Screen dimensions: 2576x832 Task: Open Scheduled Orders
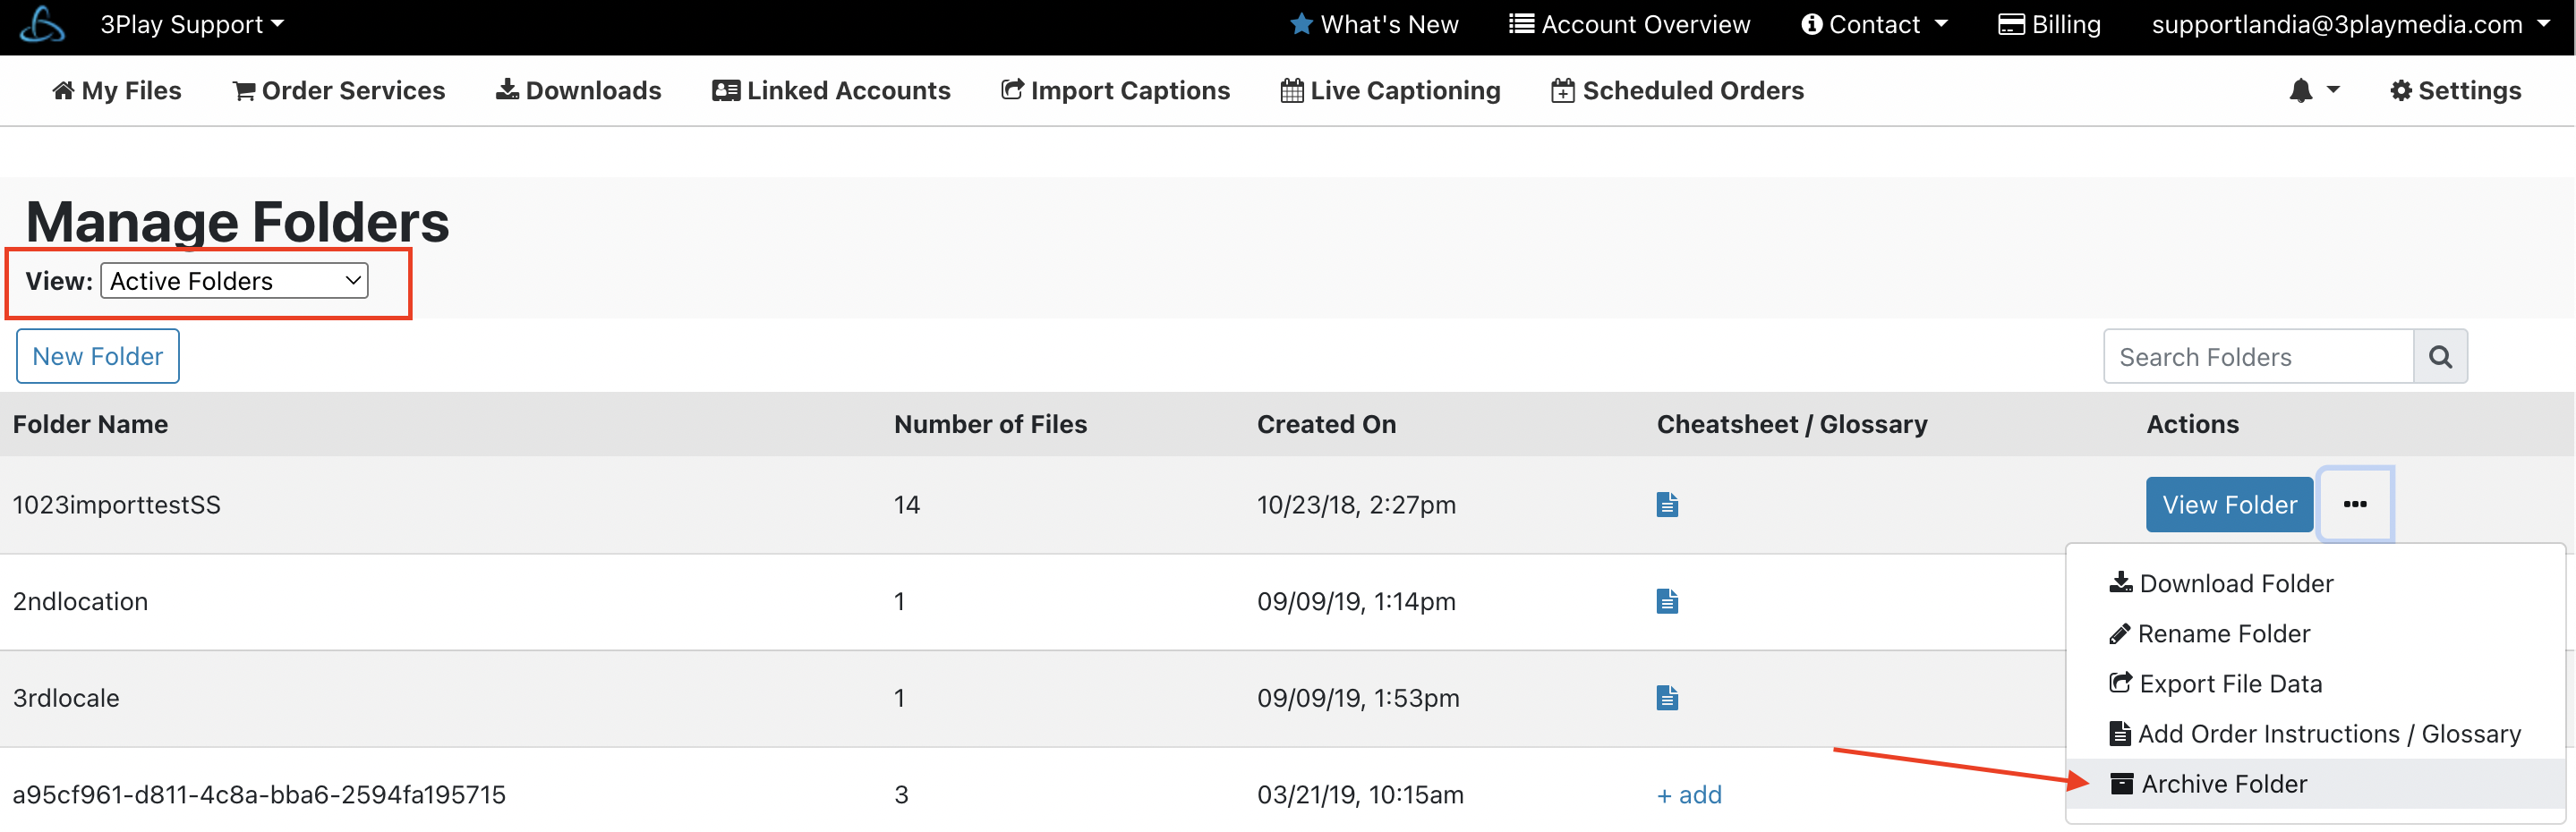tap(1677, 90)
